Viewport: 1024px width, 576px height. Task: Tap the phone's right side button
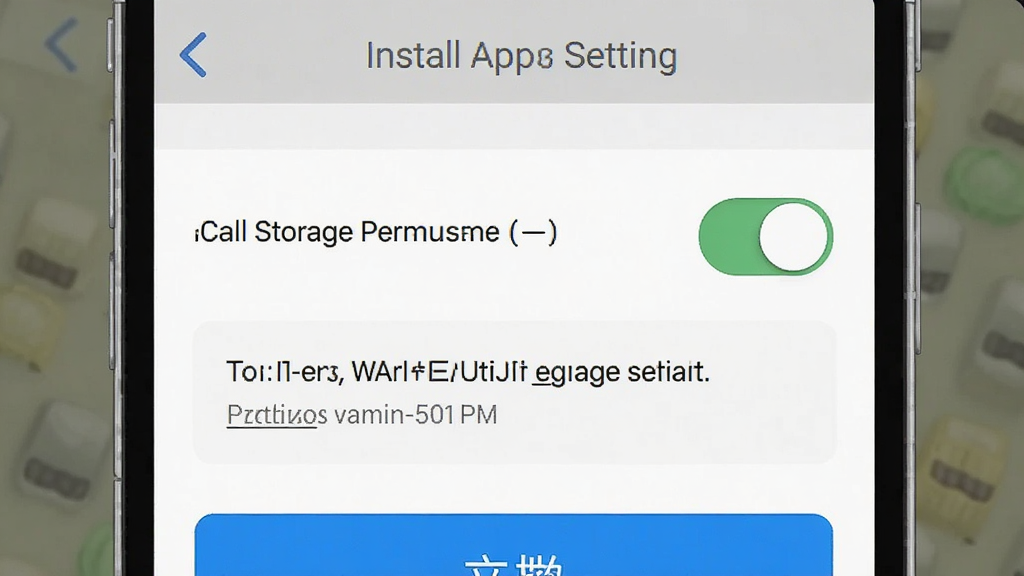[918, 278]
